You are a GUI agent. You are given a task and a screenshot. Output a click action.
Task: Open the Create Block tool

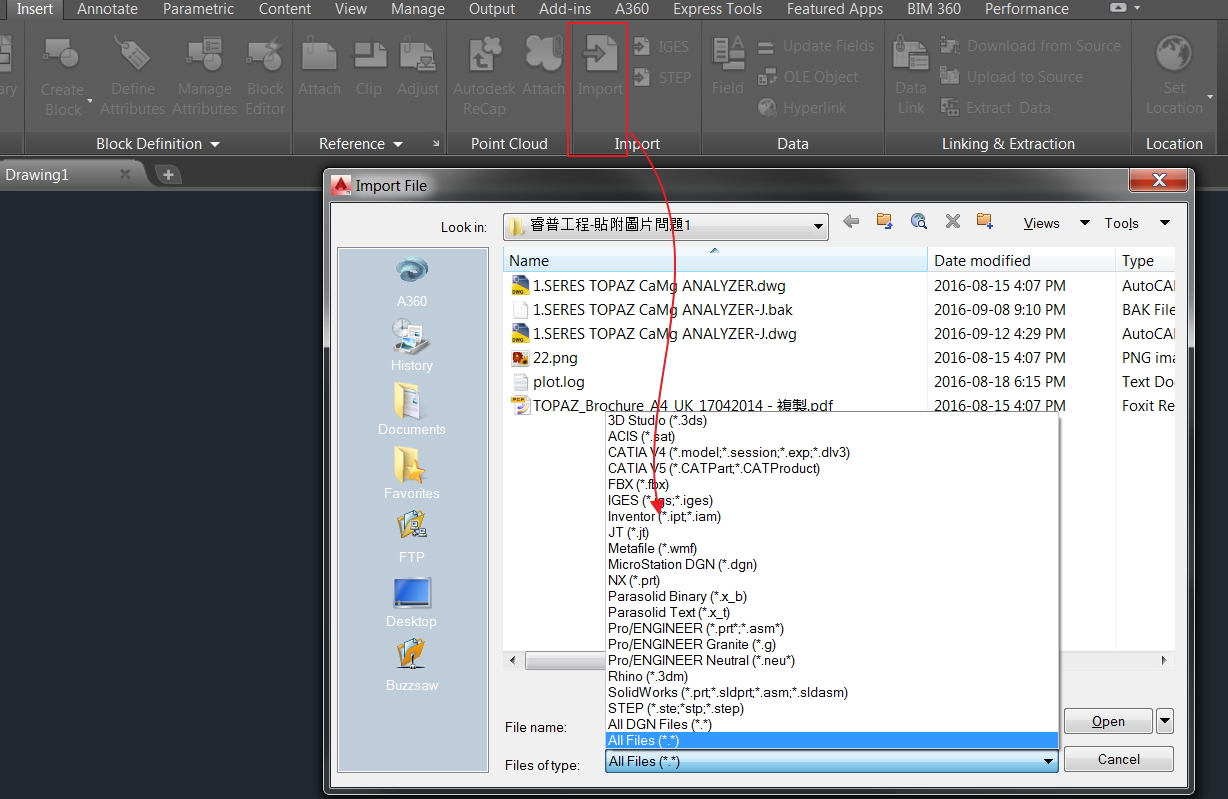pos(62,75)
